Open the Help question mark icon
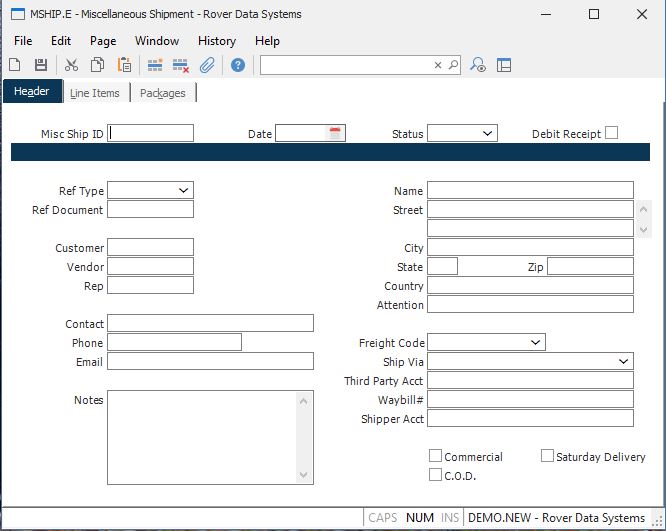This screenshot has height=531, width=666. tap(238, 65)
